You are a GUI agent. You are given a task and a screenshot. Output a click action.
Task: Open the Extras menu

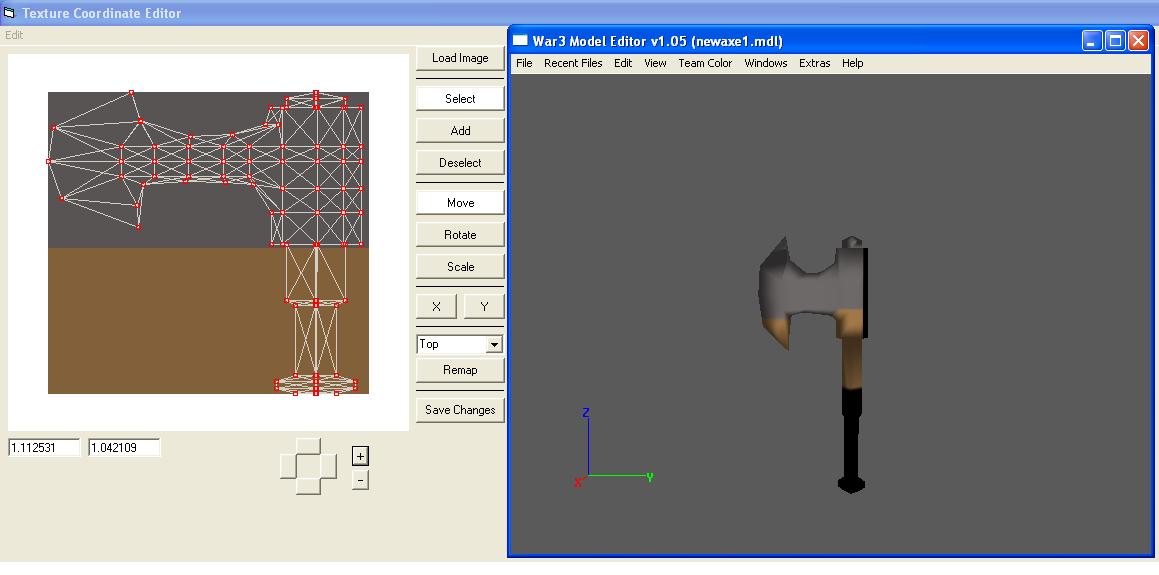point(815,63)
